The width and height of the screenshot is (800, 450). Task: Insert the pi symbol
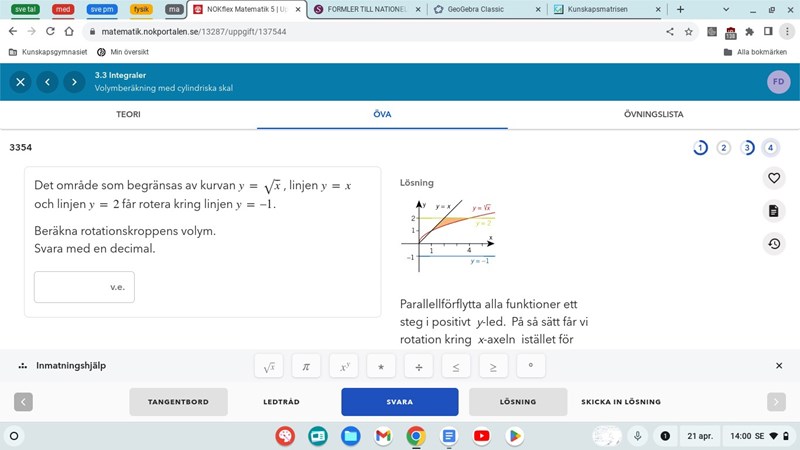pyautogui.click(x=306, y=367)
